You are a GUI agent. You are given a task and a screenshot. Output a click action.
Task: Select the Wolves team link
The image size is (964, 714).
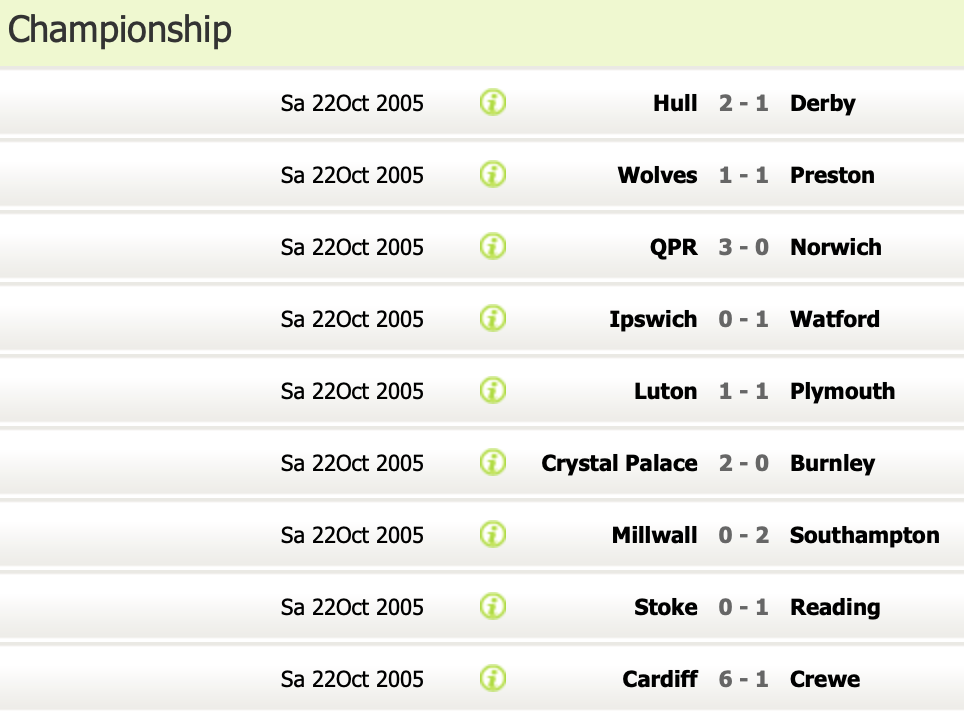click(657, 175)
